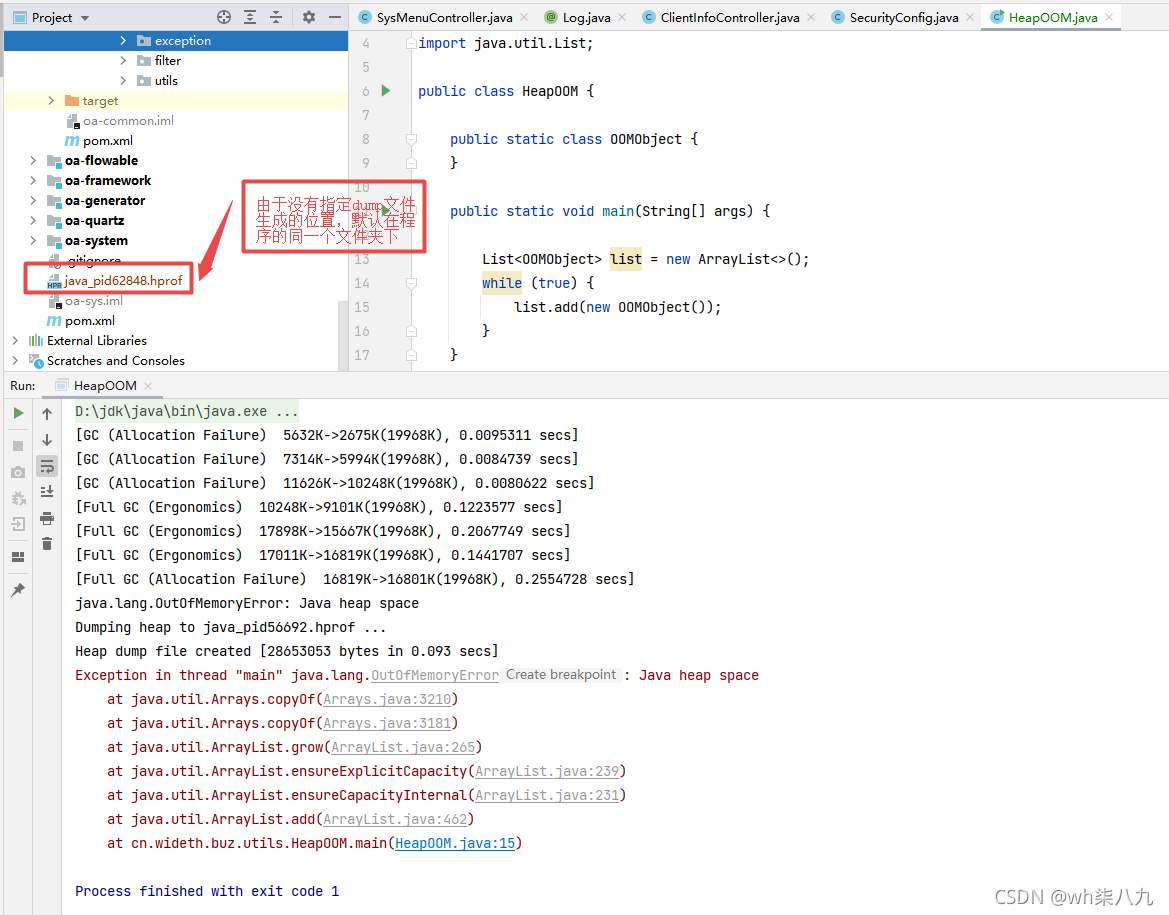Open Project panel settings gear
The width and height of the screenshot is (1169, 915).
(309, 16)
